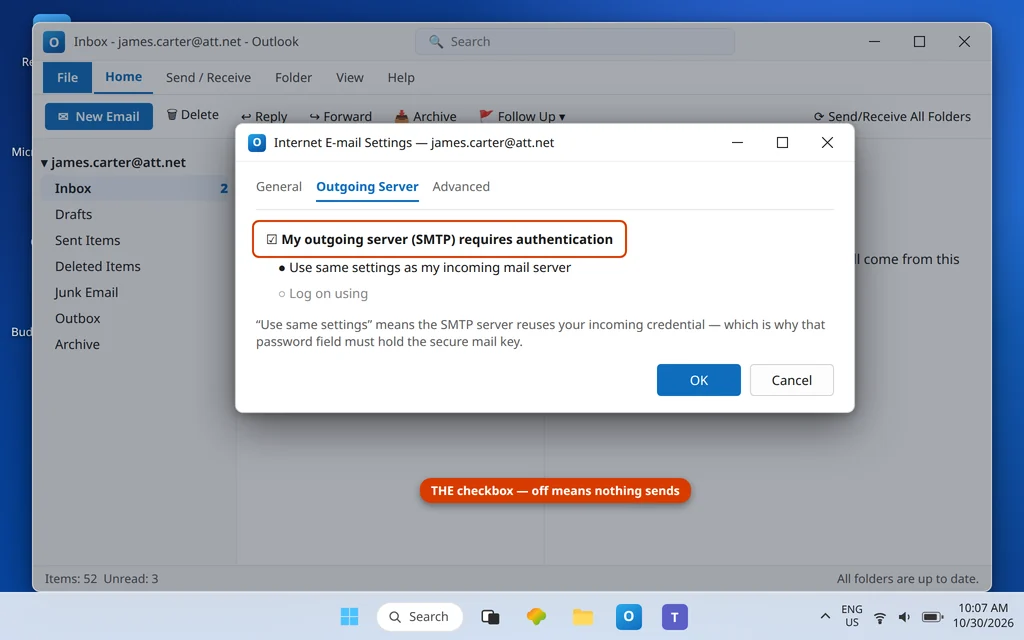
Task: Click the battery tray icon
Action: pos(933,617)
